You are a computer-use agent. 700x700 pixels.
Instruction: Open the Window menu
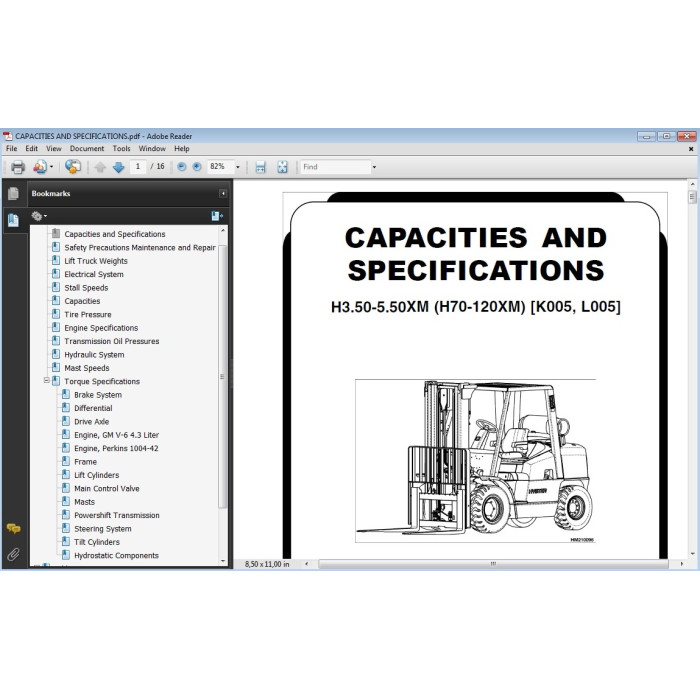[152, 149]
